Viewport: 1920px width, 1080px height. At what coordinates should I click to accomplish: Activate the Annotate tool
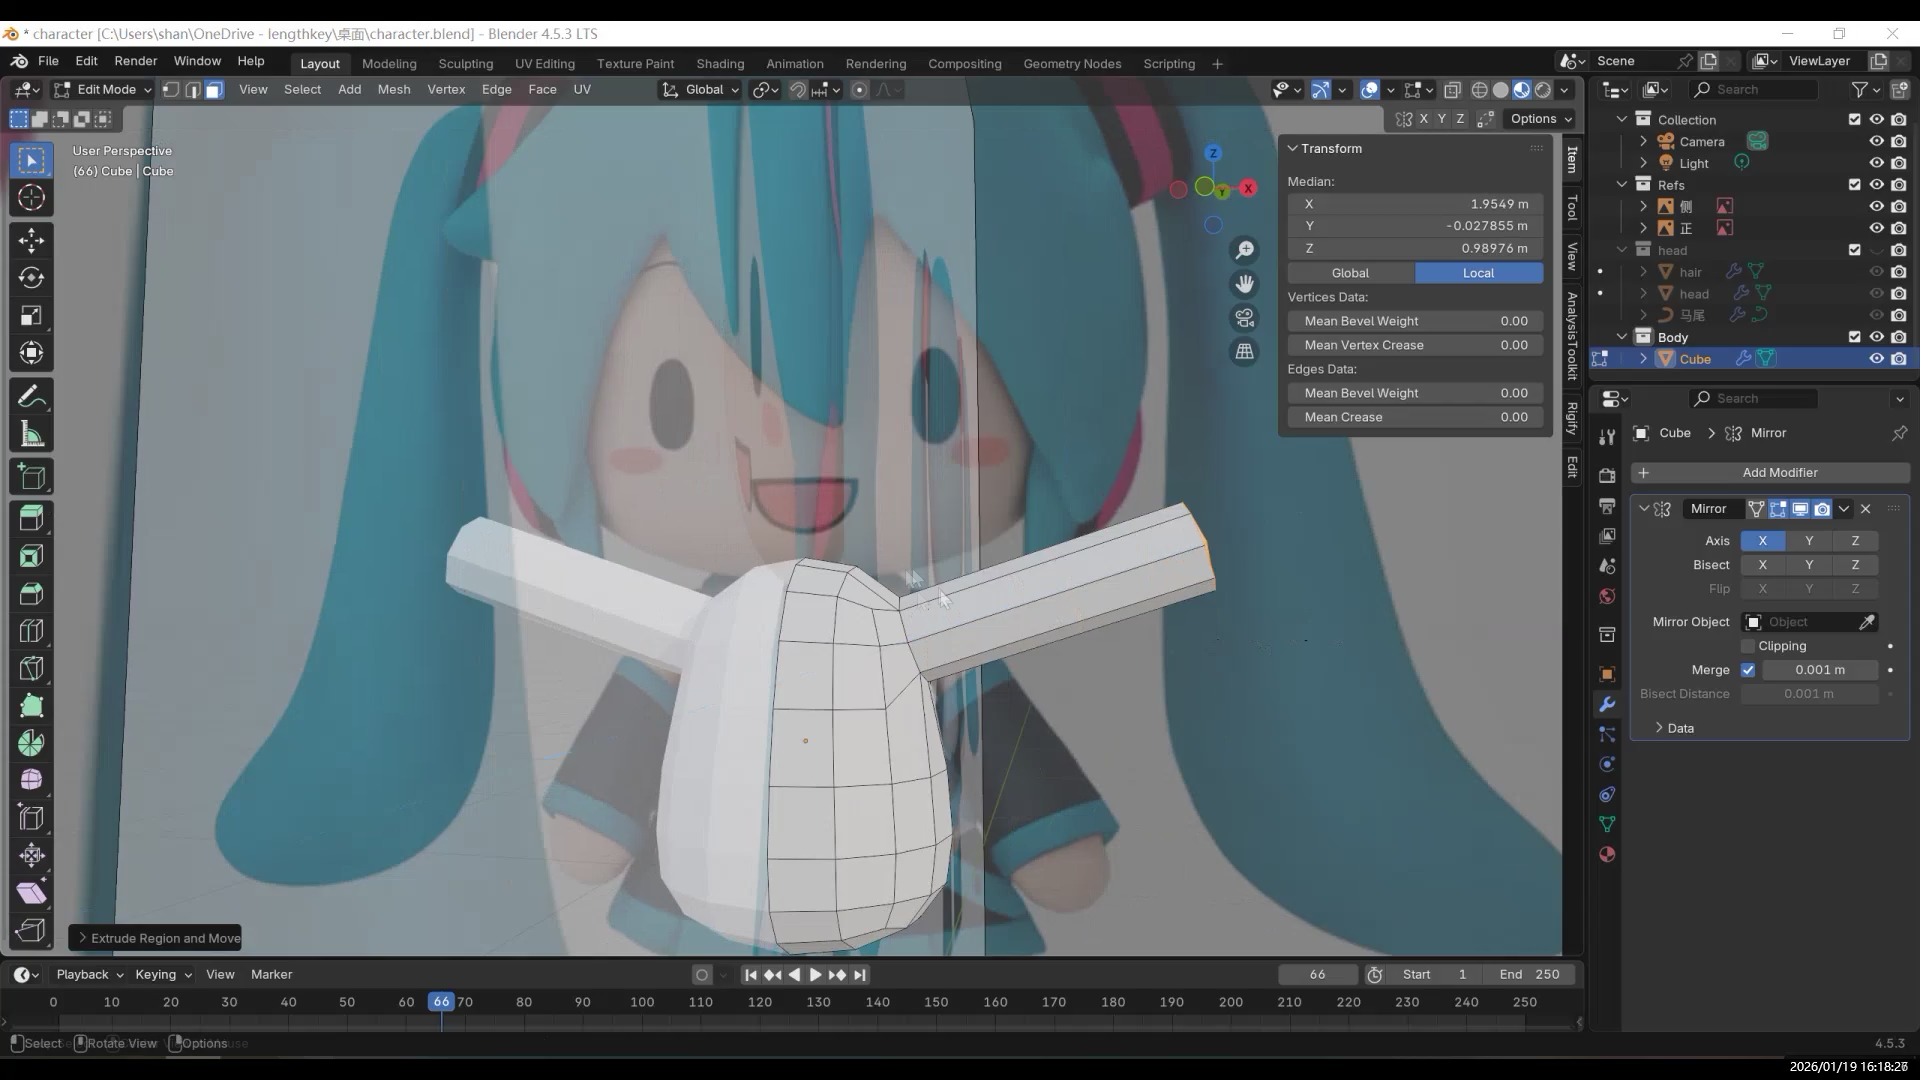pyautogui.click(x=31, y=397)
